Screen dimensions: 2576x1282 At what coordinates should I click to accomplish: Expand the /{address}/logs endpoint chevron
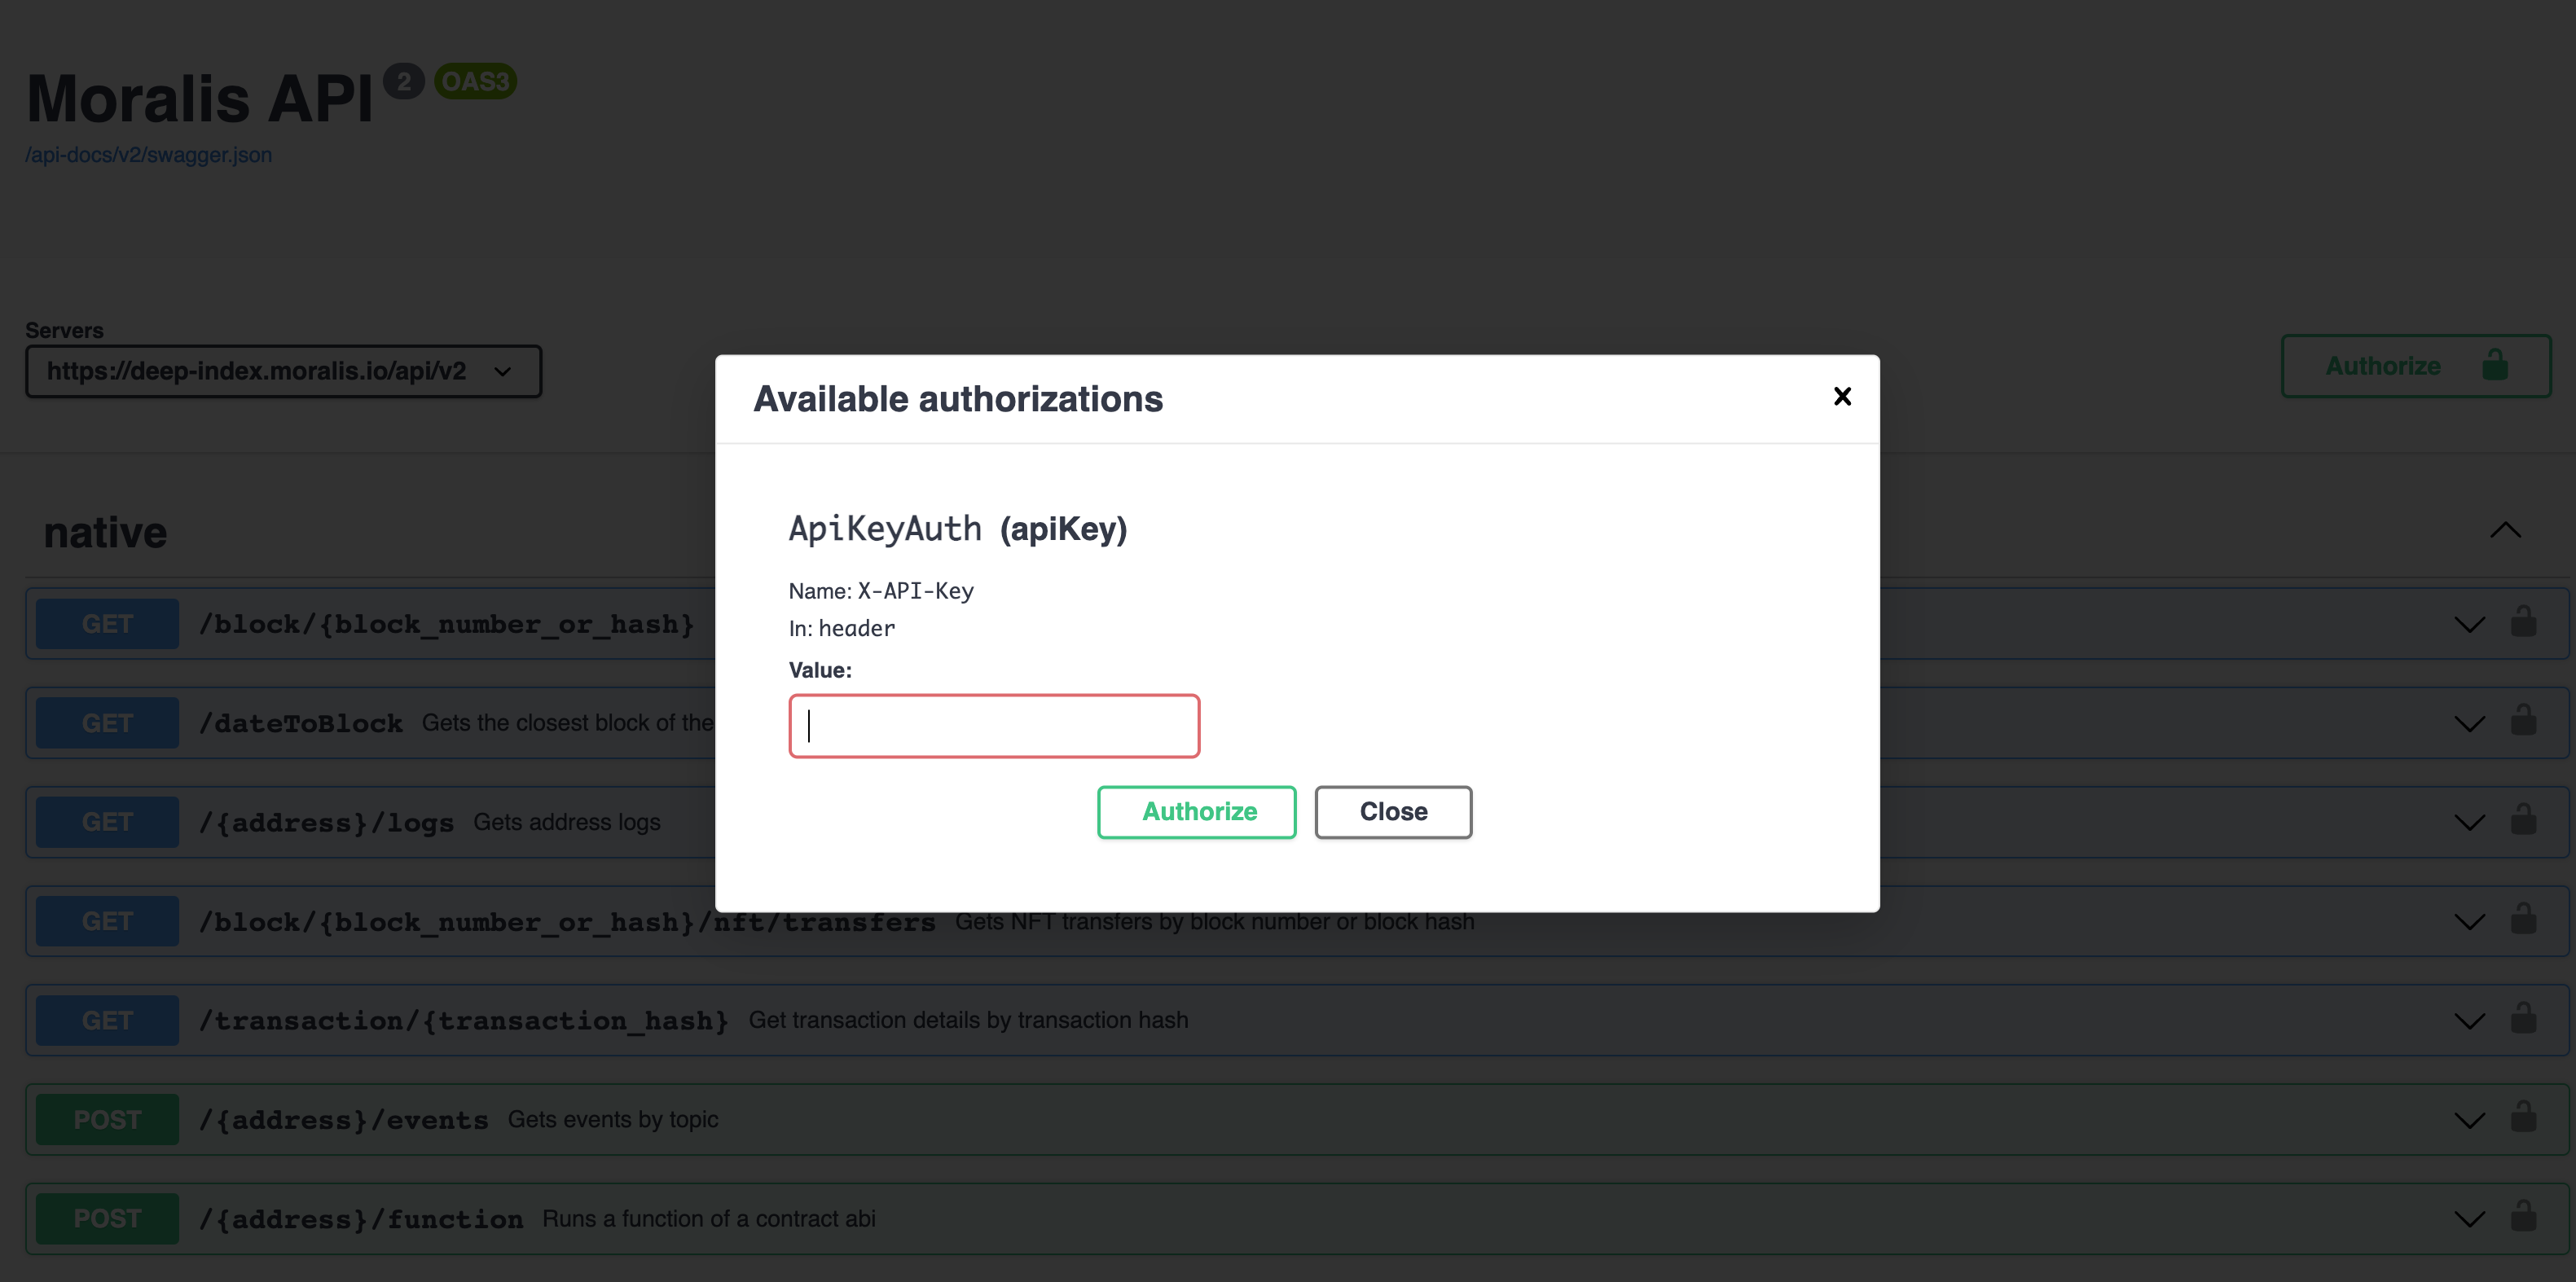tap(2469, 823)
